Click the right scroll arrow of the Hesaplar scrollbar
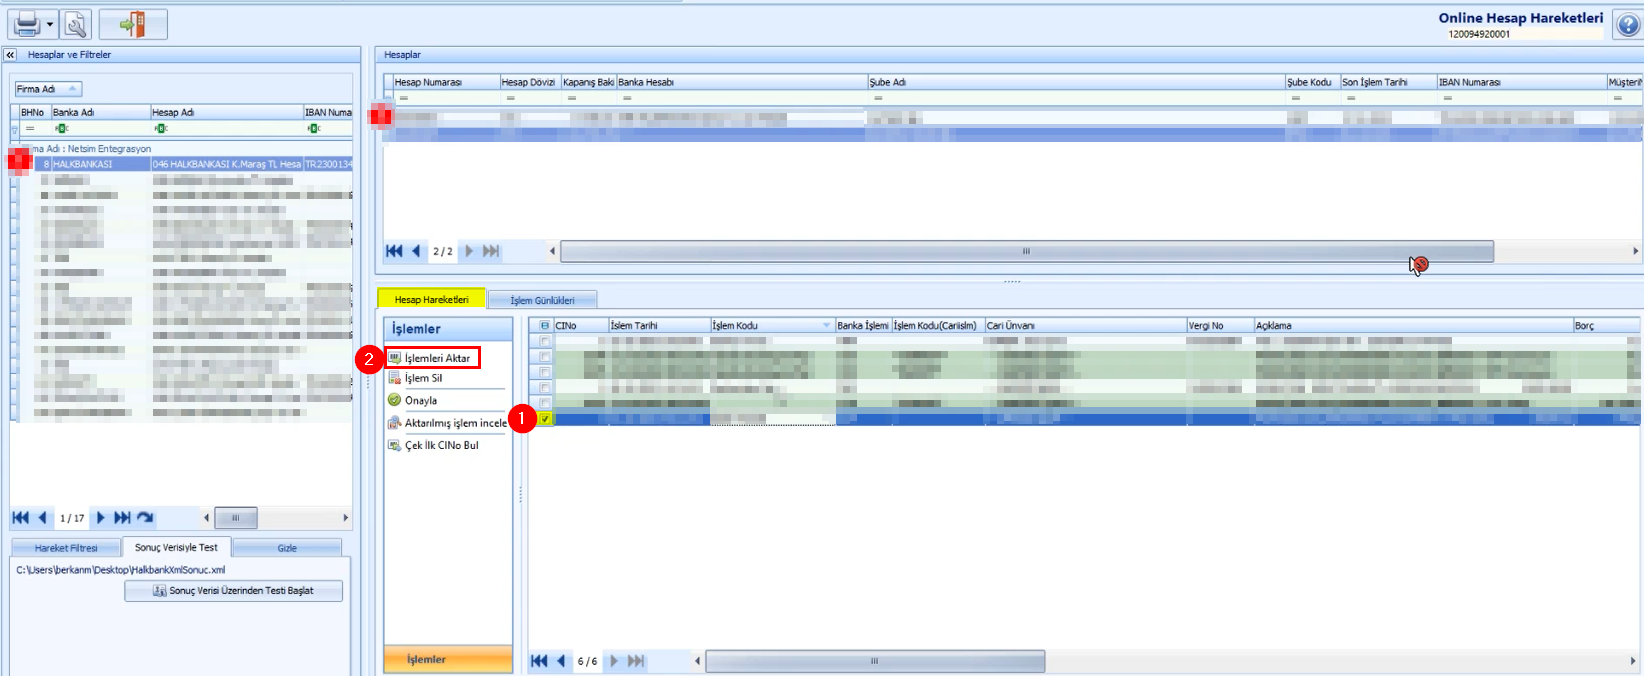This screenshot has height=676, width=1644. [x=1635, y=251]
